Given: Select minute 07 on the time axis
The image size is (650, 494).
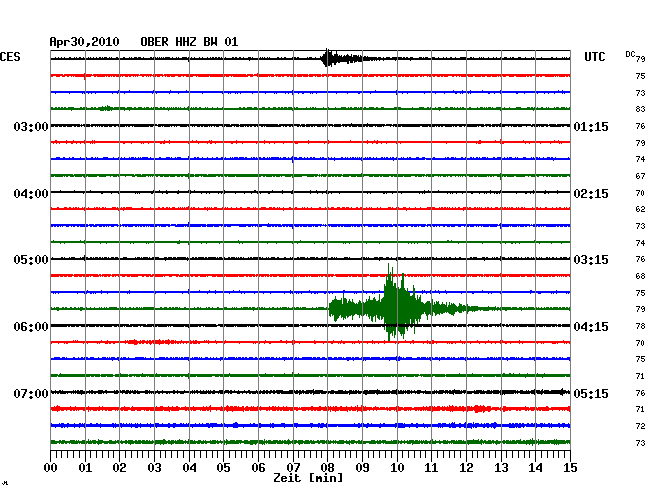Looking at the screenshot, I should 293,467.
